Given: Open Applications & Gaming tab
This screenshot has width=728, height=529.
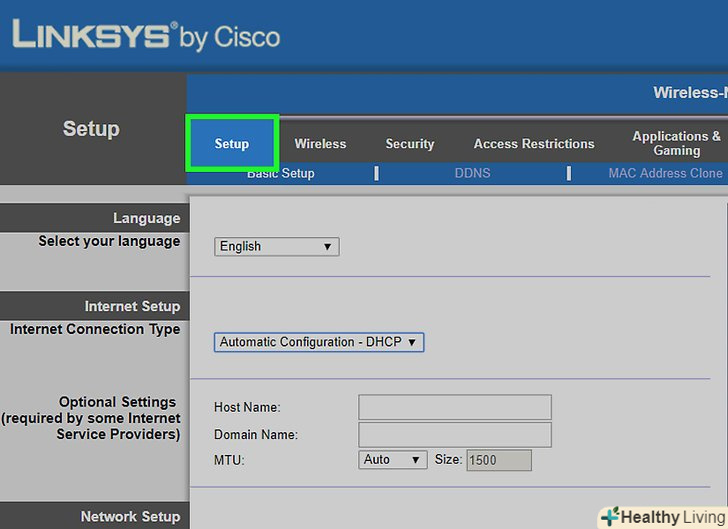Looking at the screenshot, I should tap(676, 143).
